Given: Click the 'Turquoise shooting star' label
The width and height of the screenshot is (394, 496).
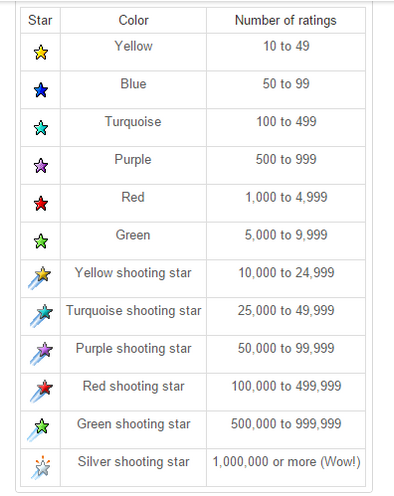Looking at the screenshot, I should point(133,311).
